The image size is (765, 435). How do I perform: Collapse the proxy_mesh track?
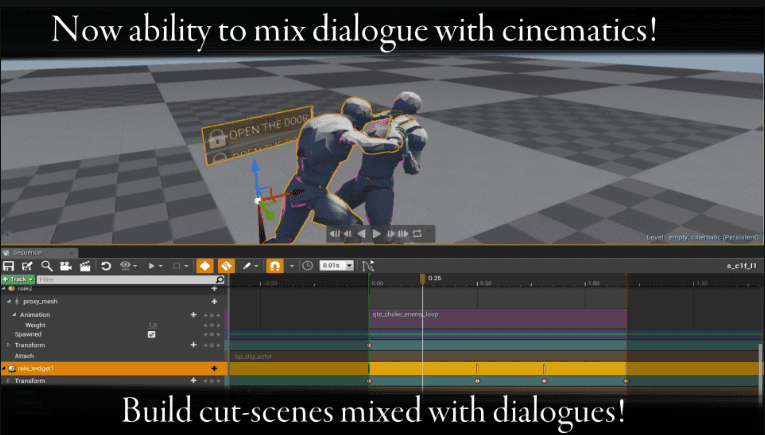tap(9, 301)
